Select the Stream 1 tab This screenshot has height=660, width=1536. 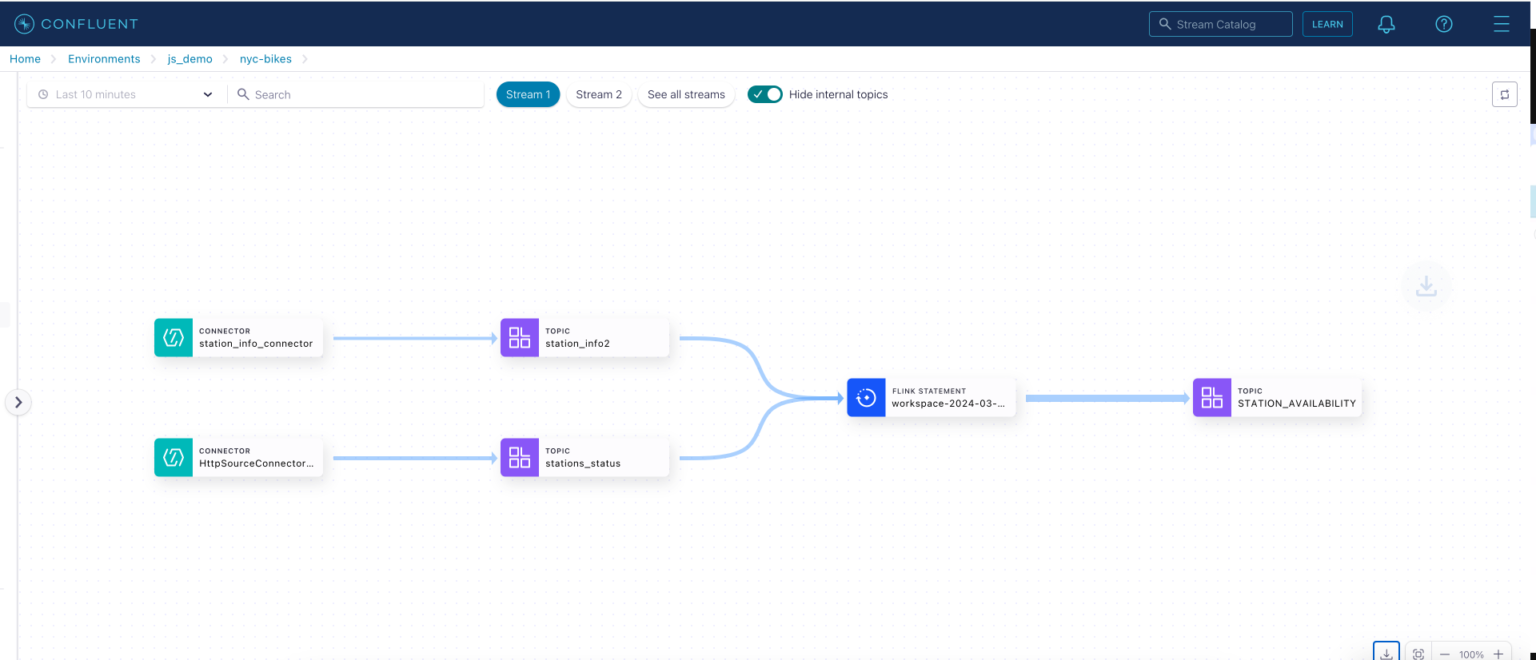(528, 94)
